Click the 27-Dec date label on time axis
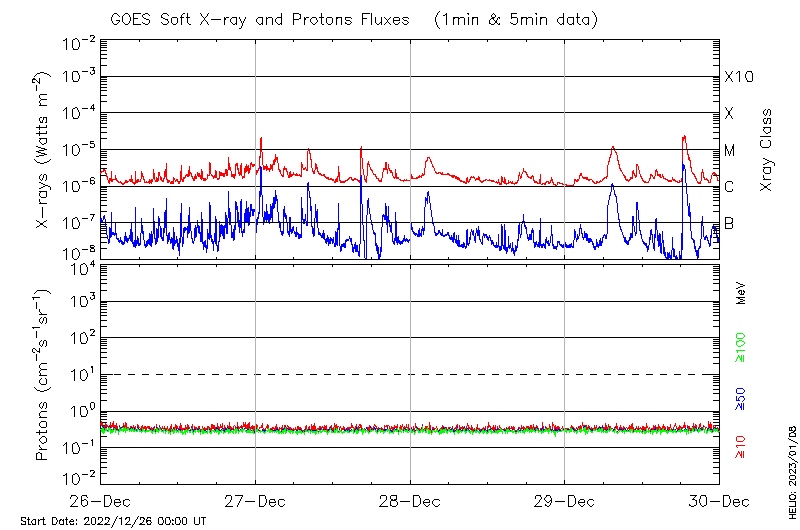Image resolution: width=800 pixels, height=530 pixels. coord(255,500)
